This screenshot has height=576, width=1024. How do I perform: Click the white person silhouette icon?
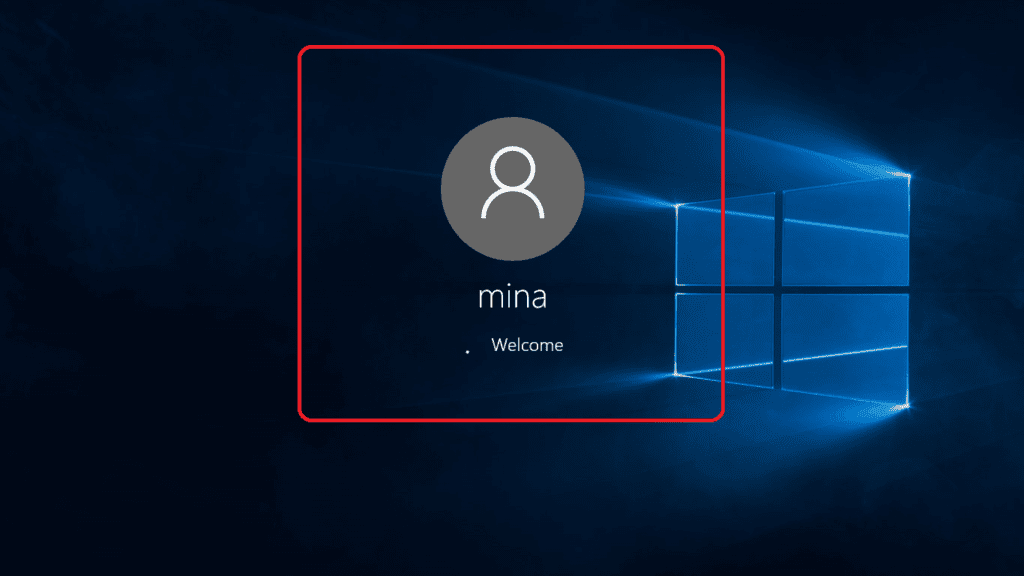(512, 183)
